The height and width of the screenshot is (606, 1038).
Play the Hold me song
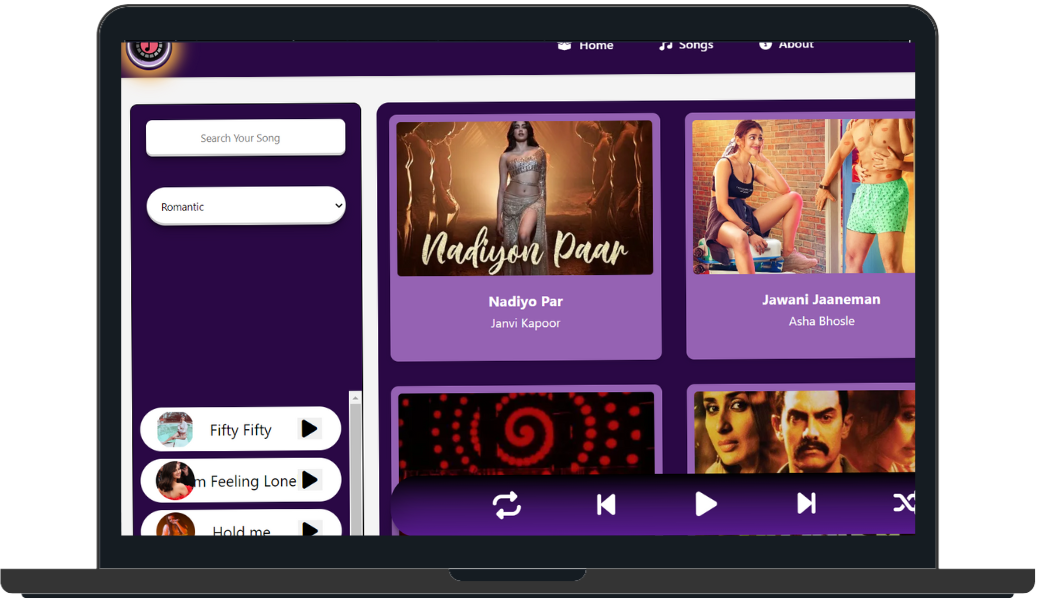tap(310, 529)
